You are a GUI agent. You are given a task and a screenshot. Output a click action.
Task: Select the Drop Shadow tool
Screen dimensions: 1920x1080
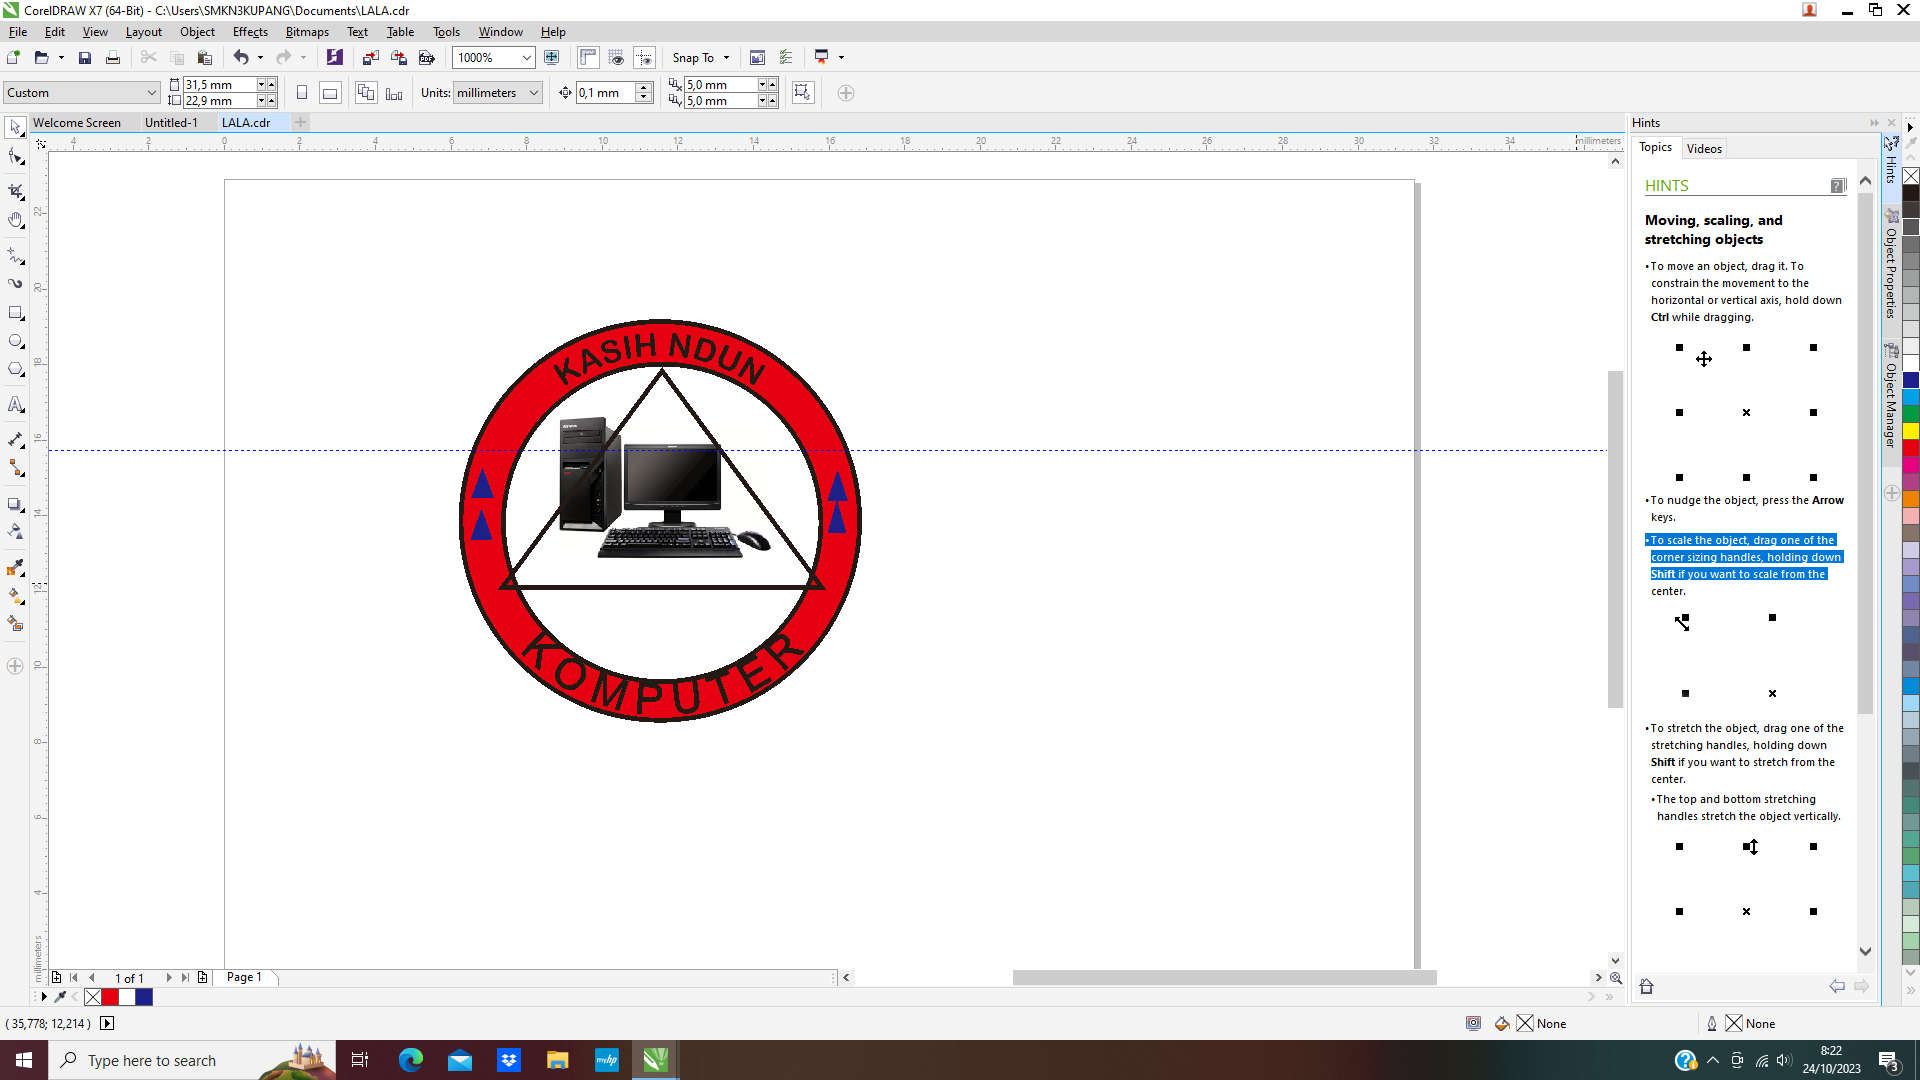pos(15,504)
